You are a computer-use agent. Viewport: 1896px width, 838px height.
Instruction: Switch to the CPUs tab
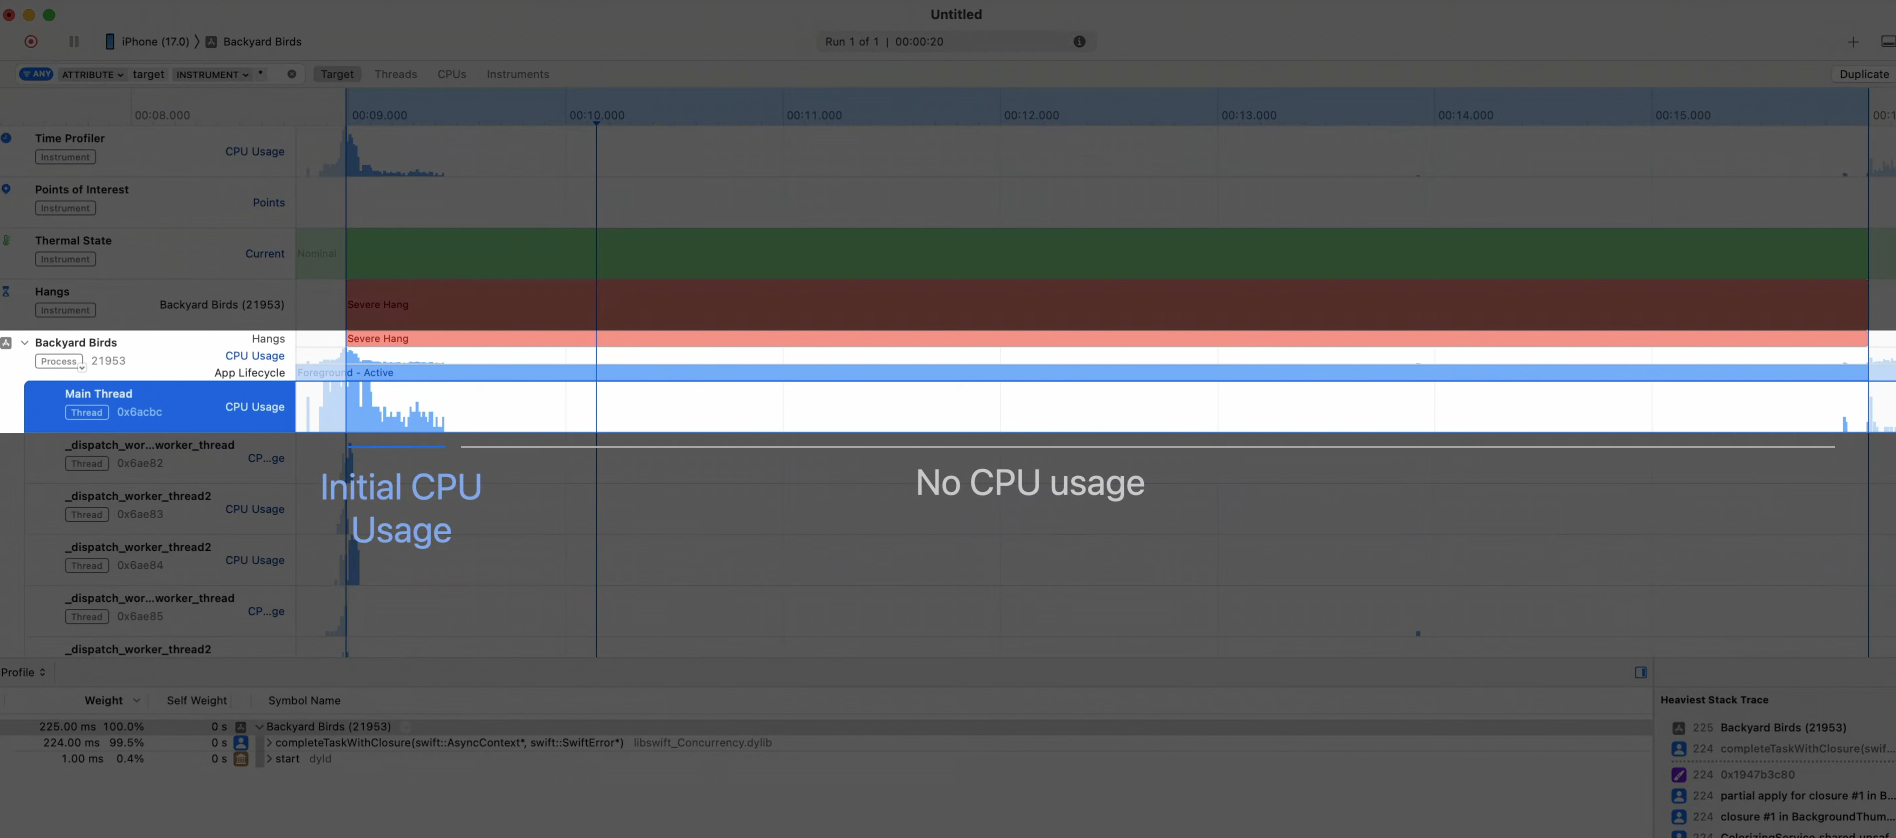click(452, 74)
